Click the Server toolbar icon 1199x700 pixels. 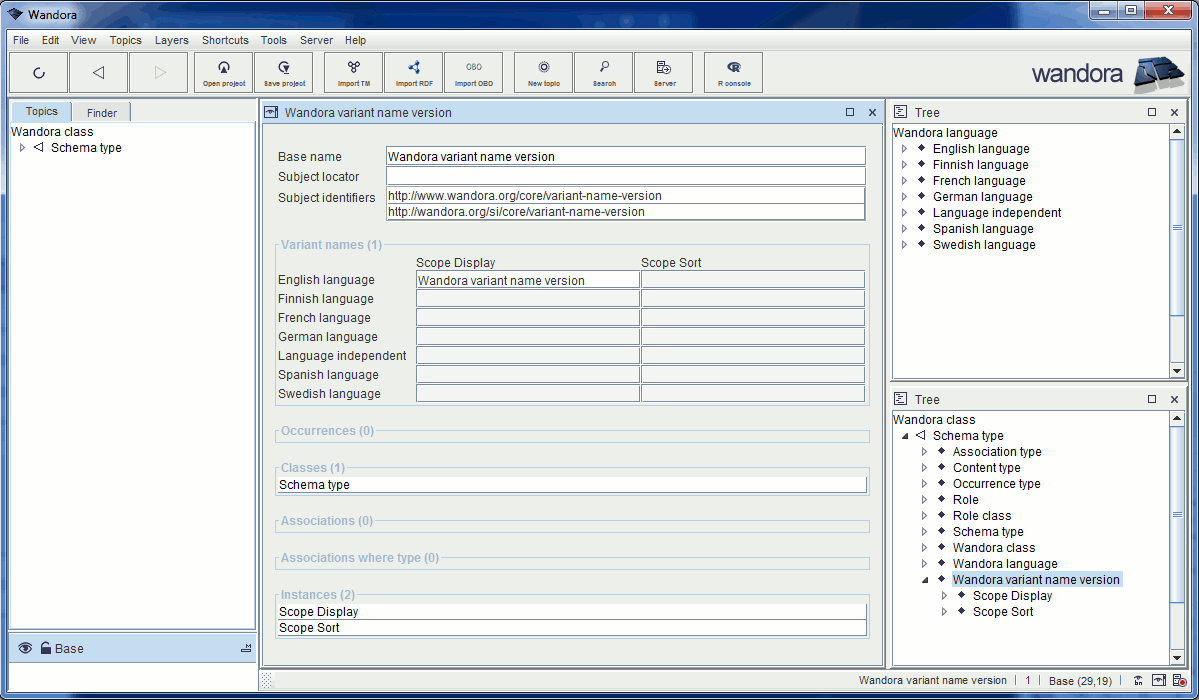click(x=663, y=72)
